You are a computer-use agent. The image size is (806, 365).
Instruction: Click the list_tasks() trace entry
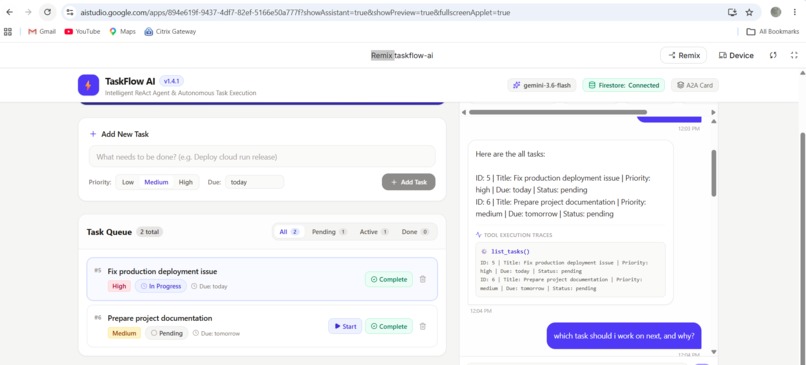coord(506,251)
